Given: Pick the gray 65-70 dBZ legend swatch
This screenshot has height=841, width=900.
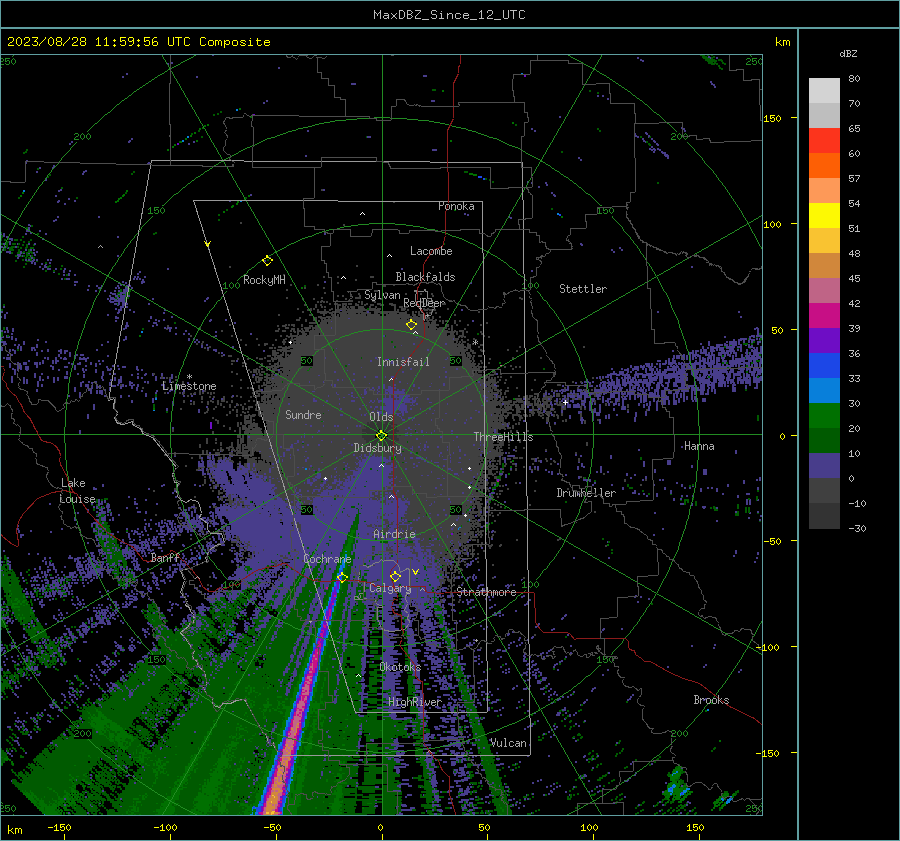Looking at the screenshot, I should pyautogui.click(x=824, y=115).
